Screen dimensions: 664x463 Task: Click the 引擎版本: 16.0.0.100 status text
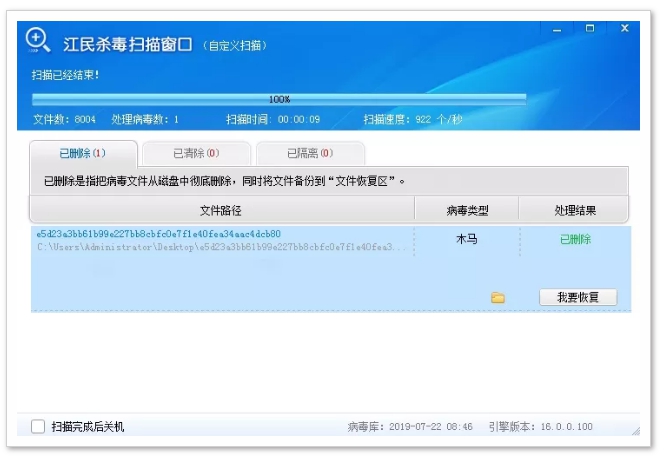(x=541, y=427)
